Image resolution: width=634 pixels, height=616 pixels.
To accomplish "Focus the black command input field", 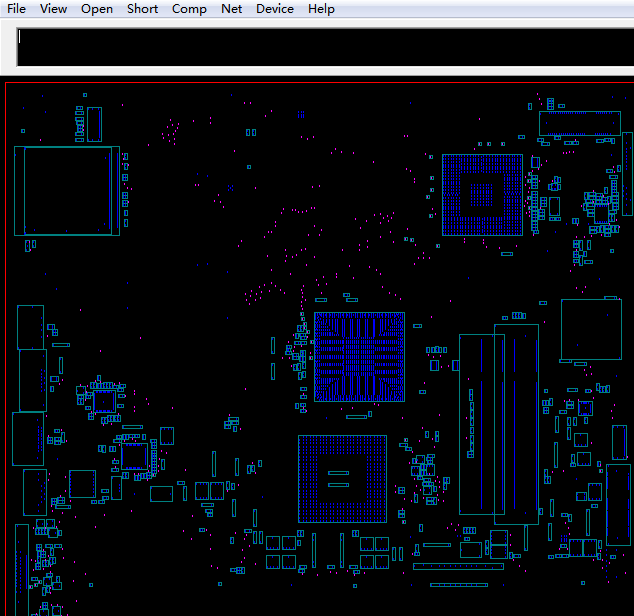I will coord(325,47).
